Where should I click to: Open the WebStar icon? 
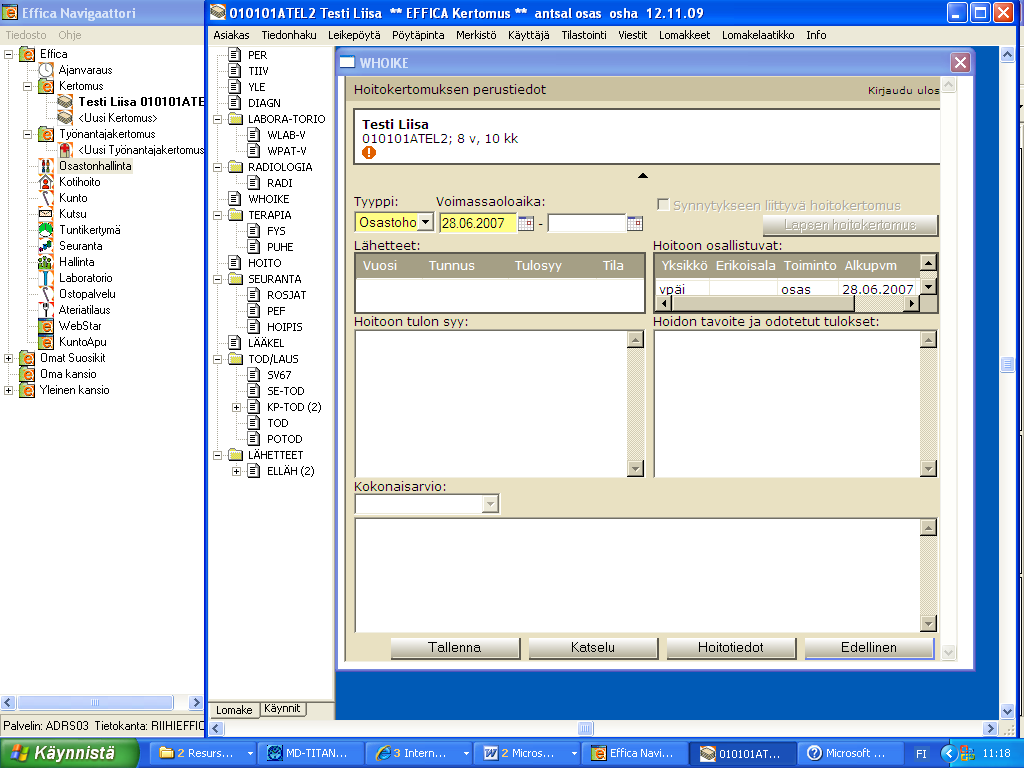point(46,326)
